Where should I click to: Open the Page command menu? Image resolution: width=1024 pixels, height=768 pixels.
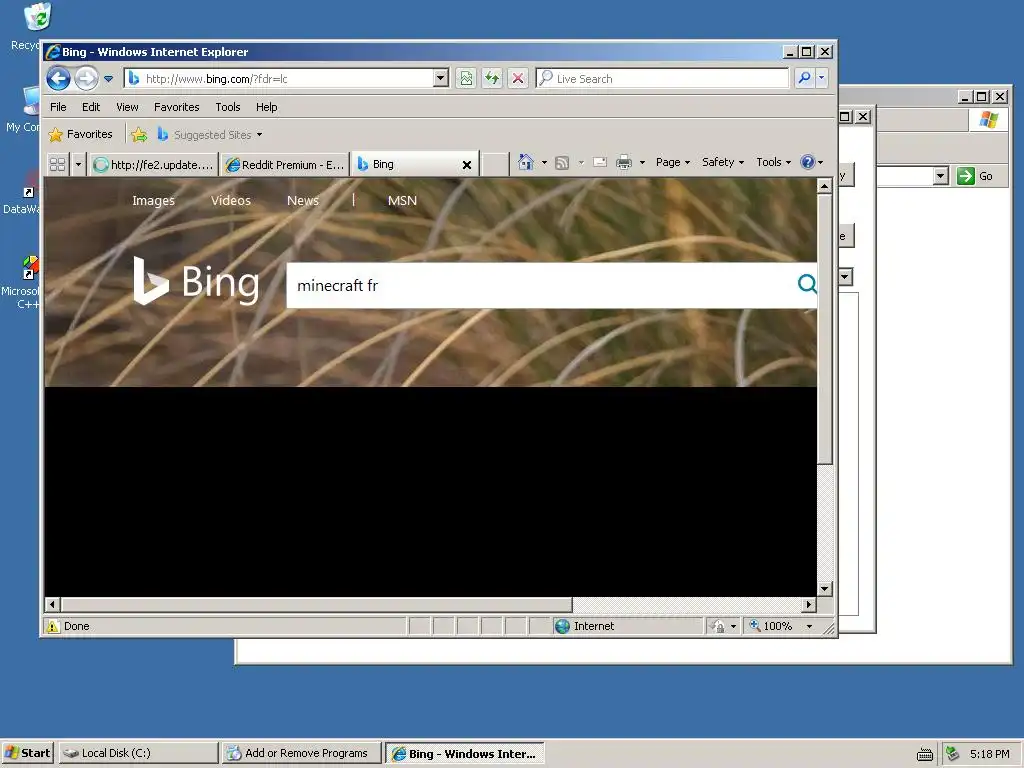pyautogui.click(x=673, y=162)
